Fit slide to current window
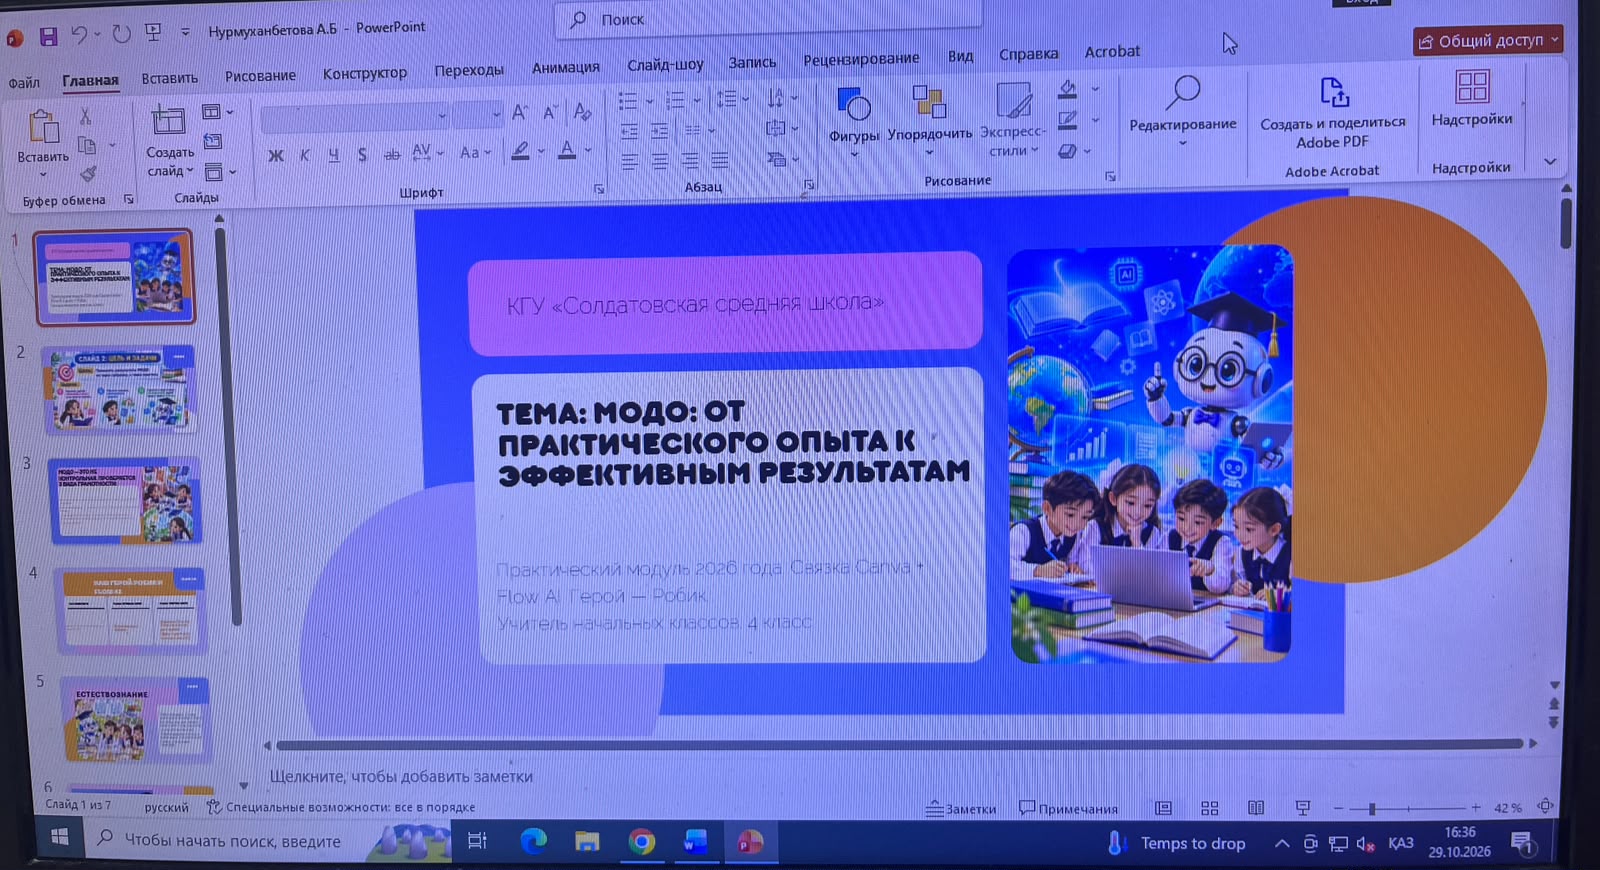 pyautogui.click(x=1546, y=807)
